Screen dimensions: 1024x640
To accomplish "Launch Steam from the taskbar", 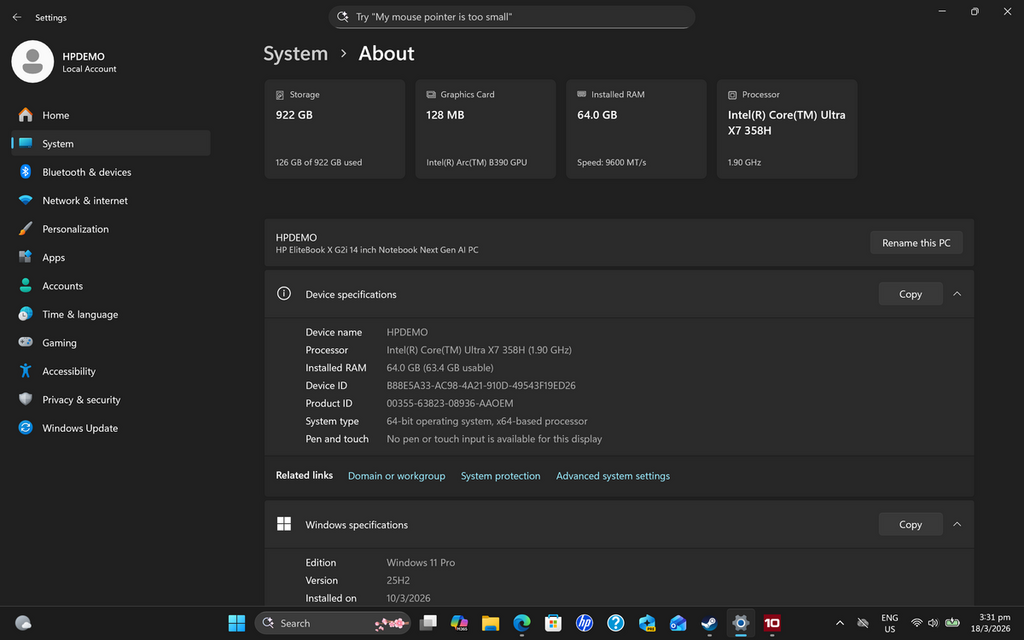I will tap(709, 623).
